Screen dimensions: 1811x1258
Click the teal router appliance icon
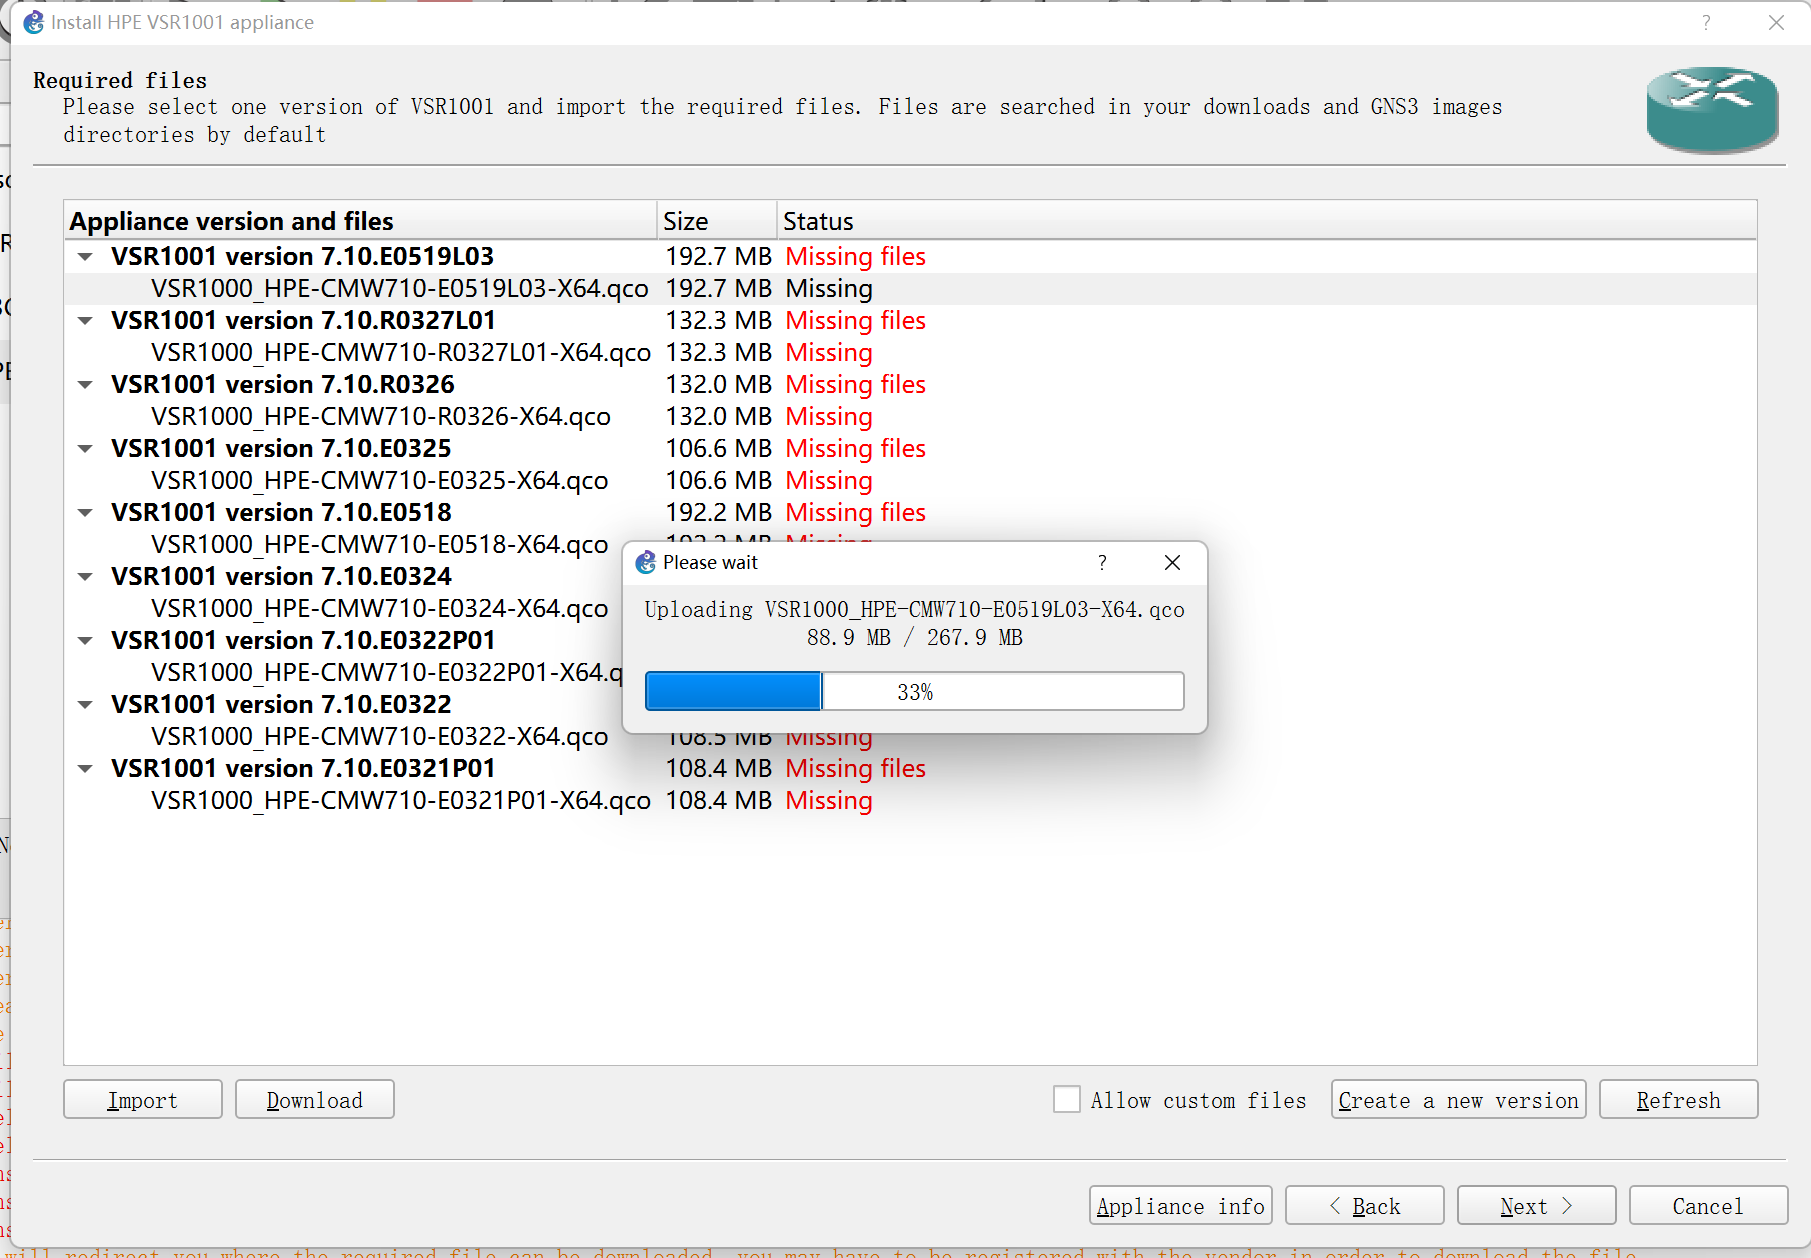click(x=1712, y=109)
